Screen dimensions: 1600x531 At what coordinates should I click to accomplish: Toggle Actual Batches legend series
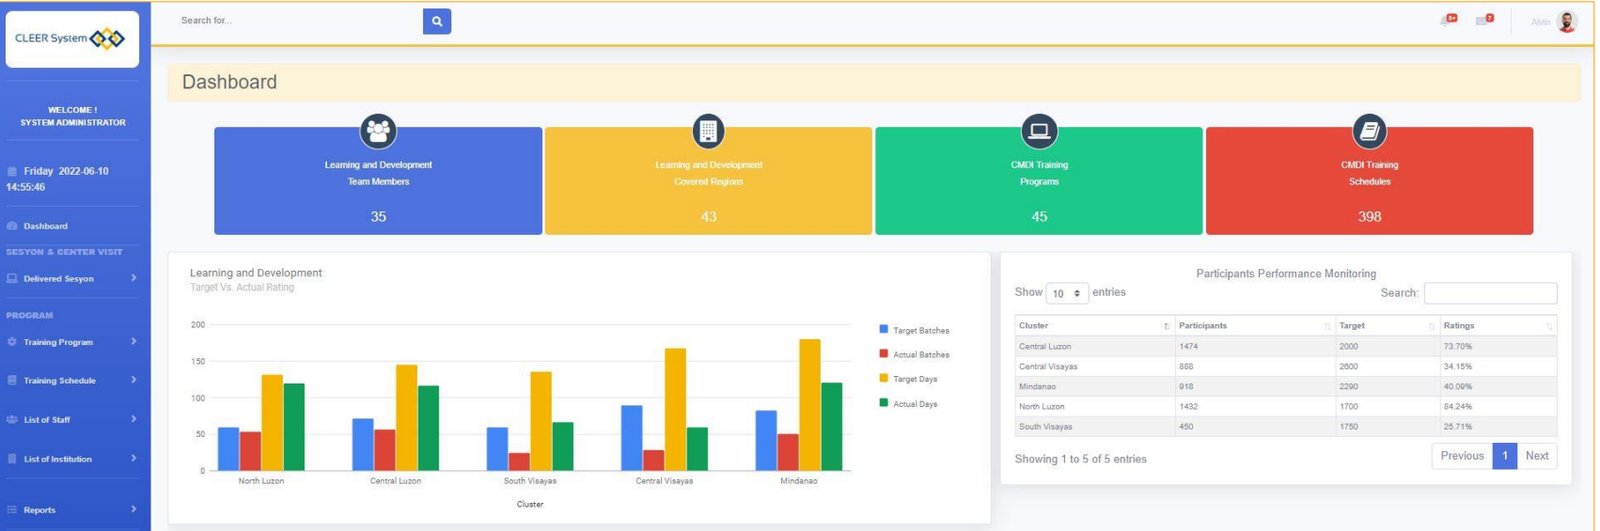(x=914, y=354)
